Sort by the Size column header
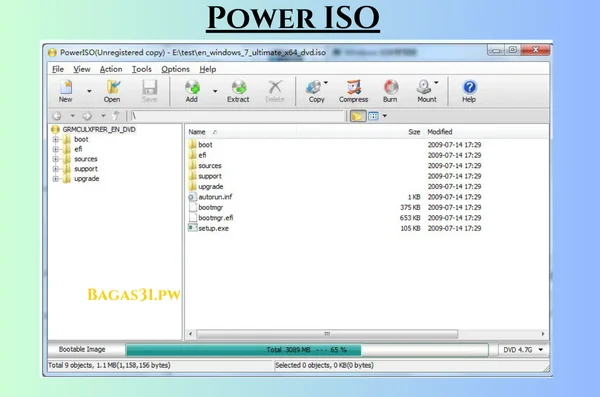The width and height of the screenshot is (600, 397). [414, 132]
